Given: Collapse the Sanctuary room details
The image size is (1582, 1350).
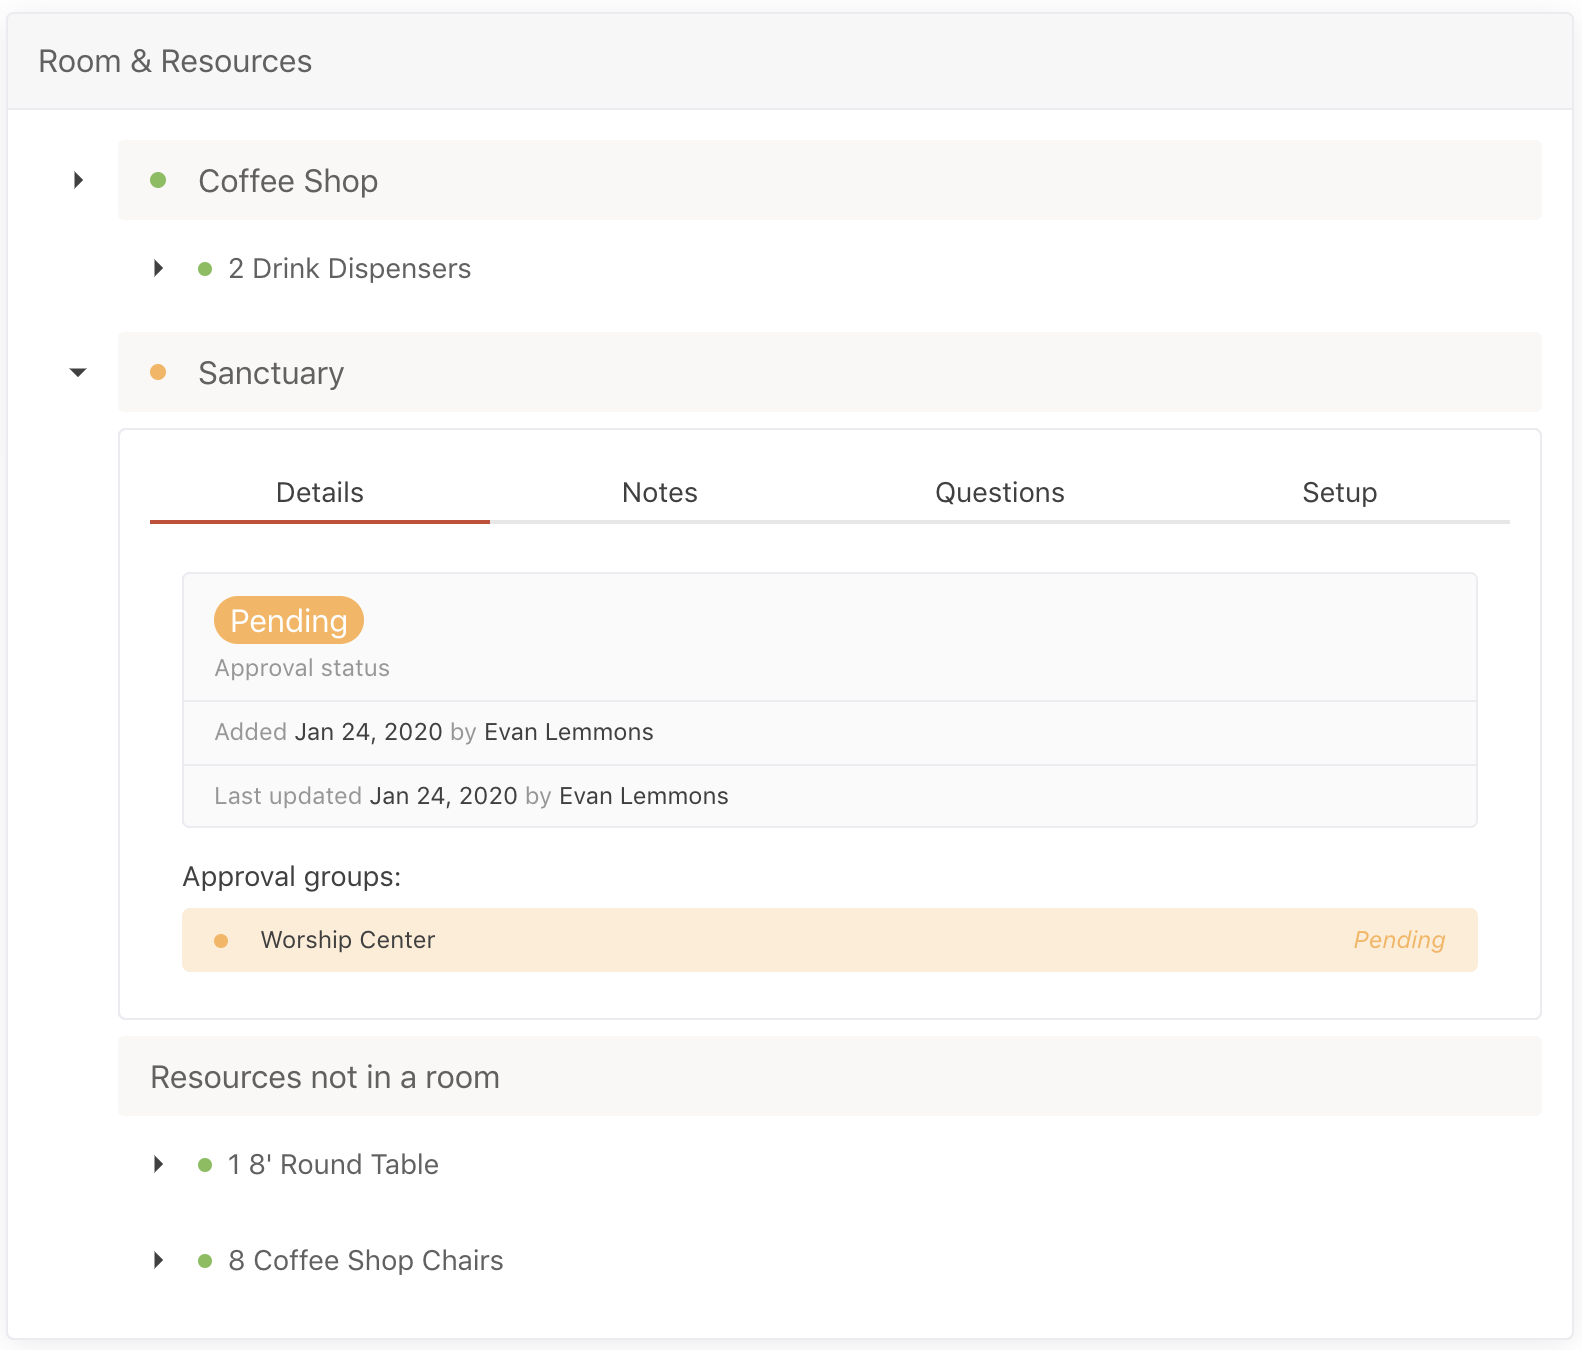Looking at the screenshot, I should click(x=78, y=373).
